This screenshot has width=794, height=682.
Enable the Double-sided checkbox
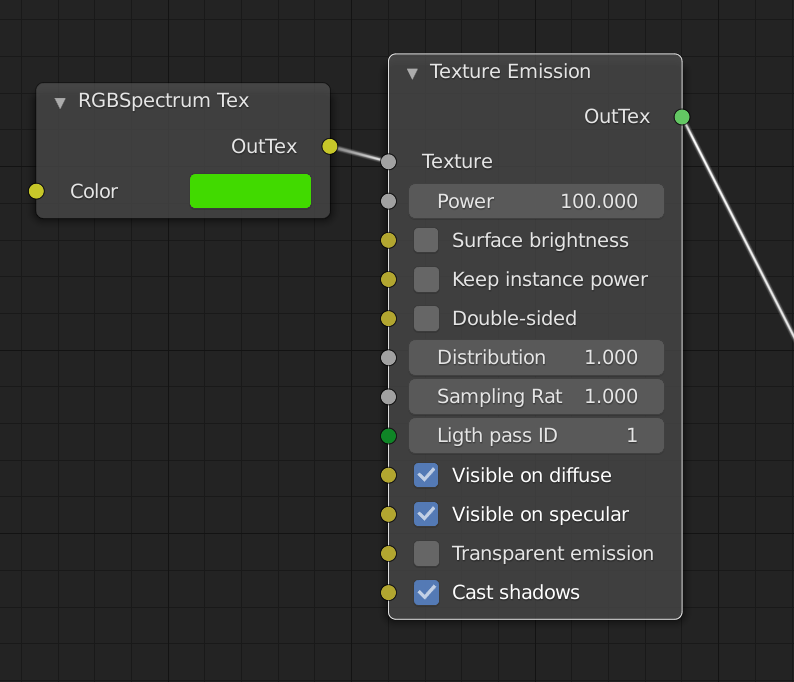click(427, 318)
